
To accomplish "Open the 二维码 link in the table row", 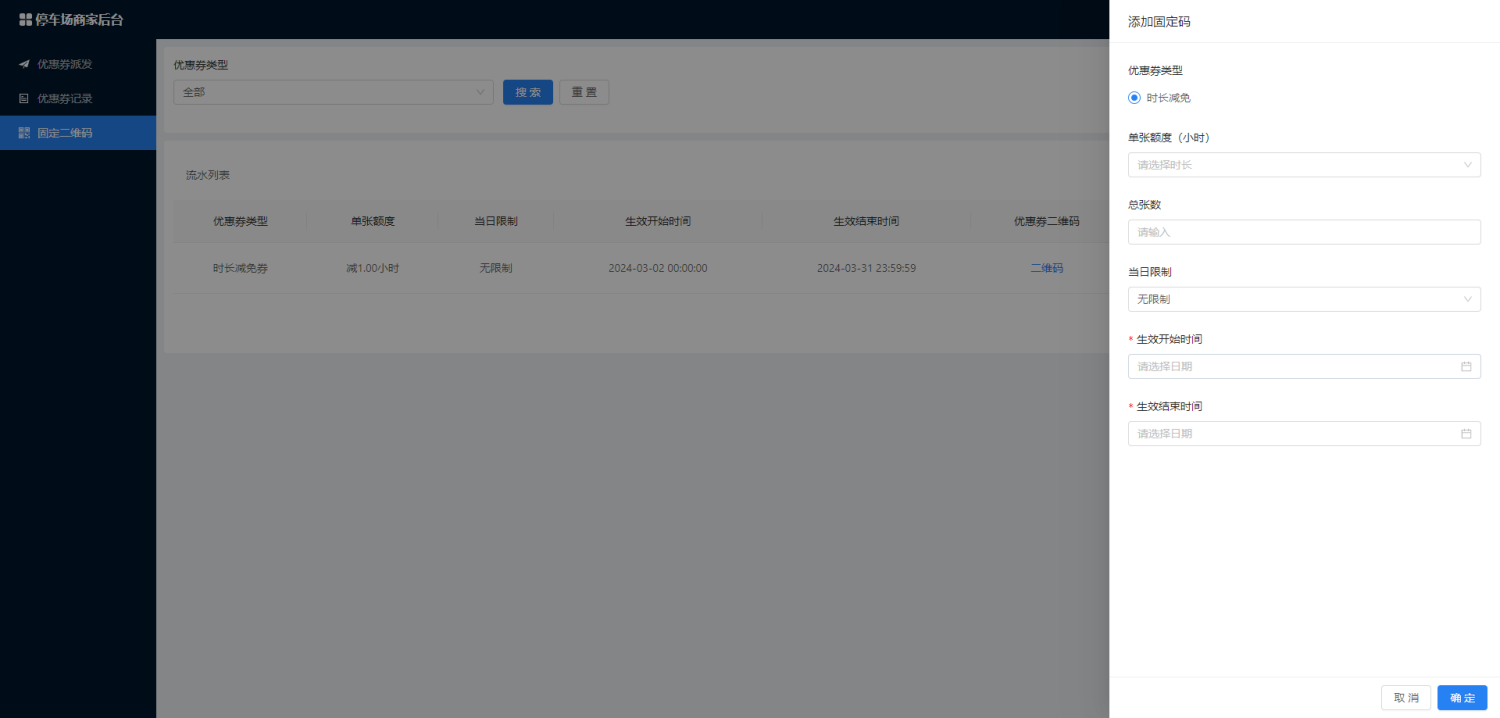I will [x=1047, y=268].
